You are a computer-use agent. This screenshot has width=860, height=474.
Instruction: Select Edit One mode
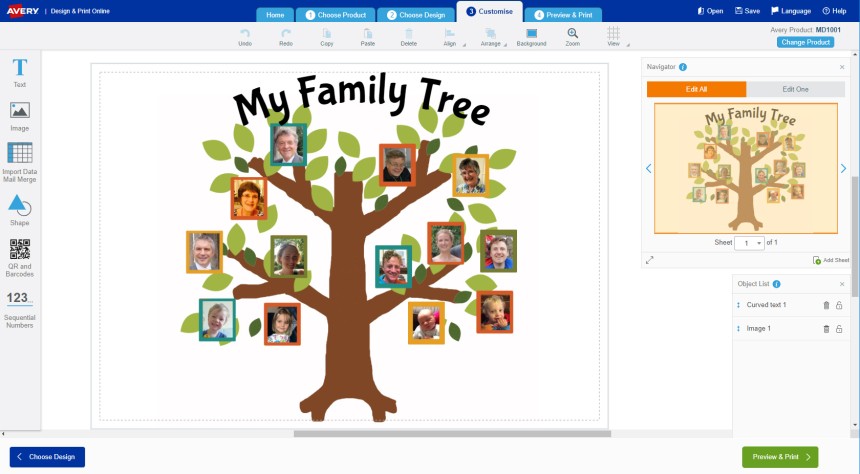point(795,89)
